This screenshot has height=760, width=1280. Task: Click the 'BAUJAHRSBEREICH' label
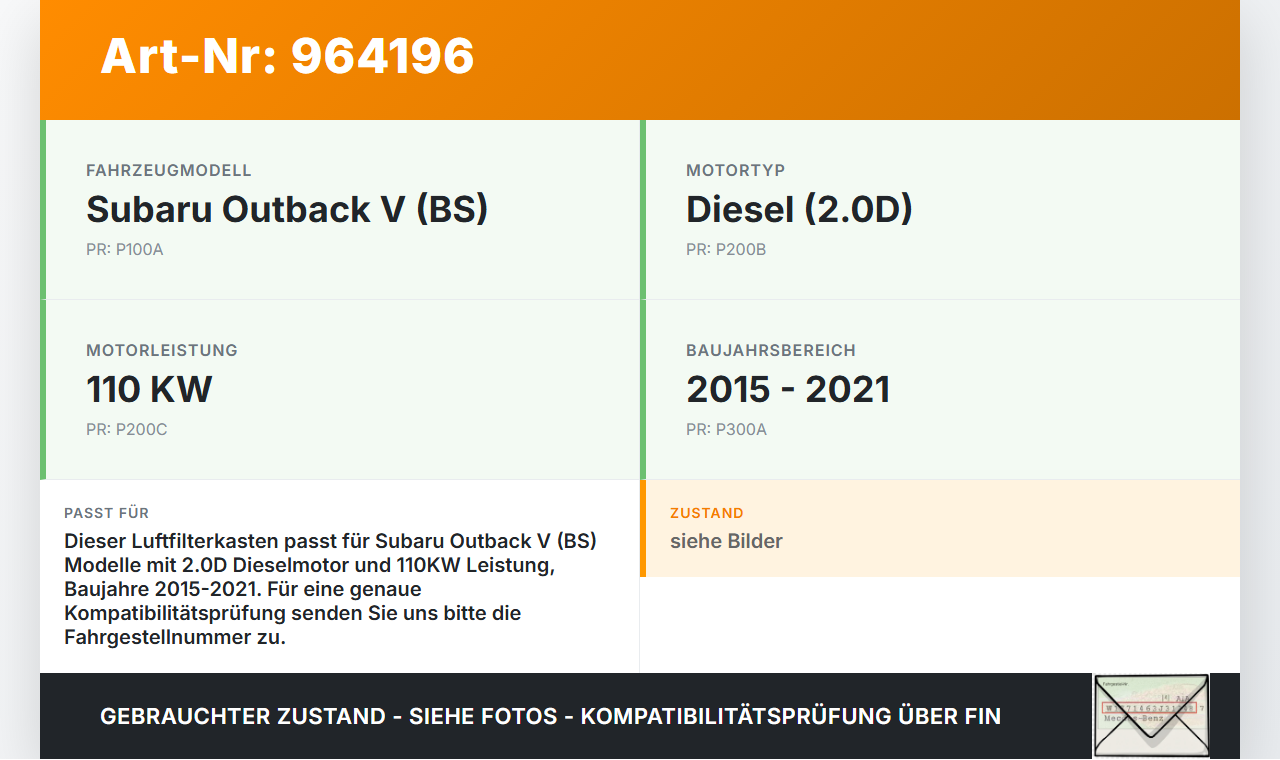[771, 351]
